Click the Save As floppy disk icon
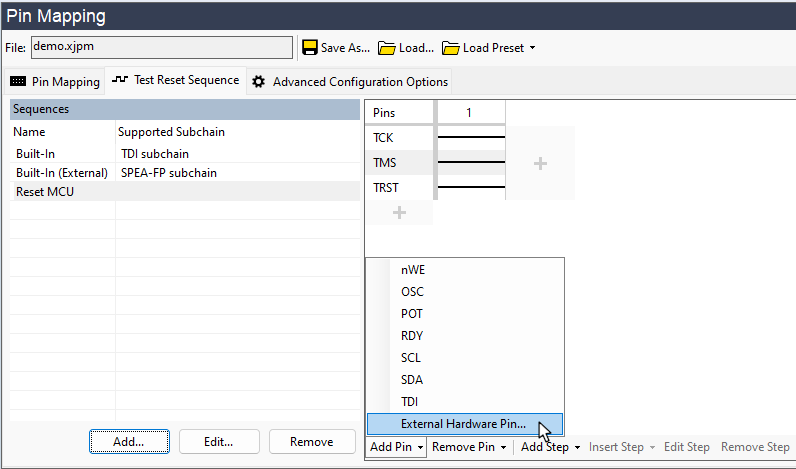Image resolution: width=796 pixels, height=469 pixels. [x=310, y=48]
